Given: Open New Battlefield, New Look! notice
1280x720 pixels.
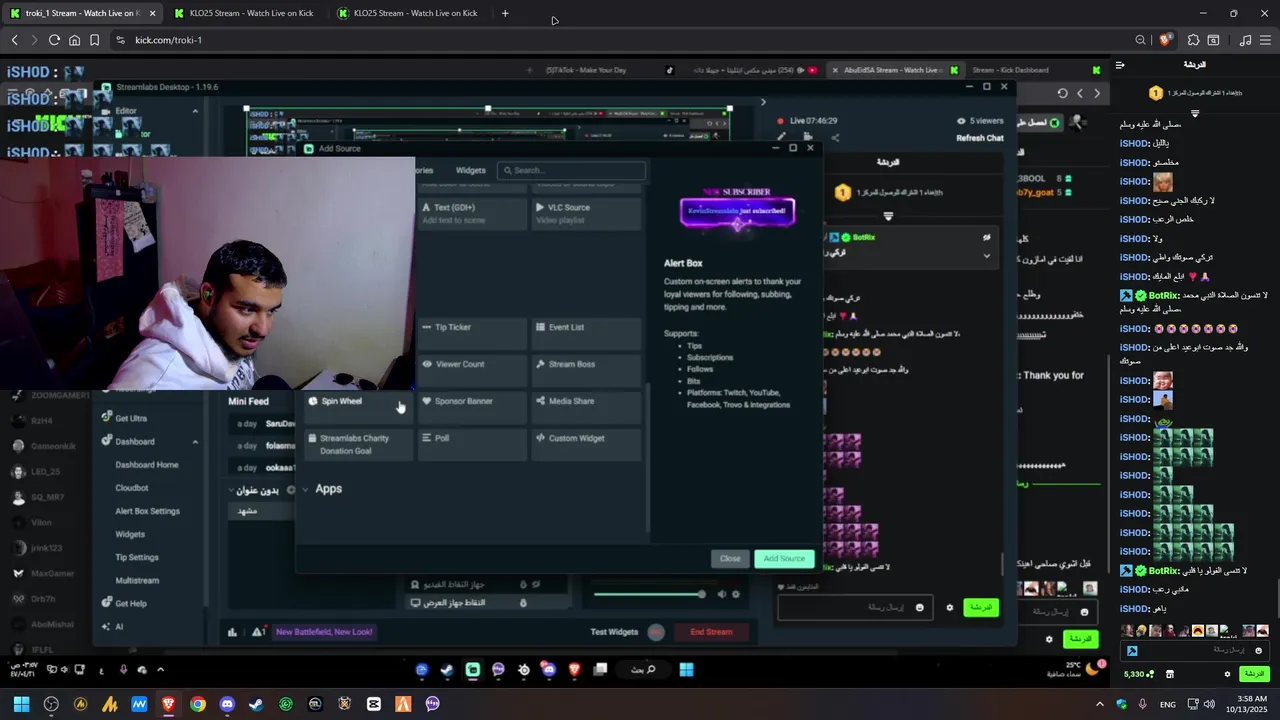Looking at the screenshot, I should (324, 632).
